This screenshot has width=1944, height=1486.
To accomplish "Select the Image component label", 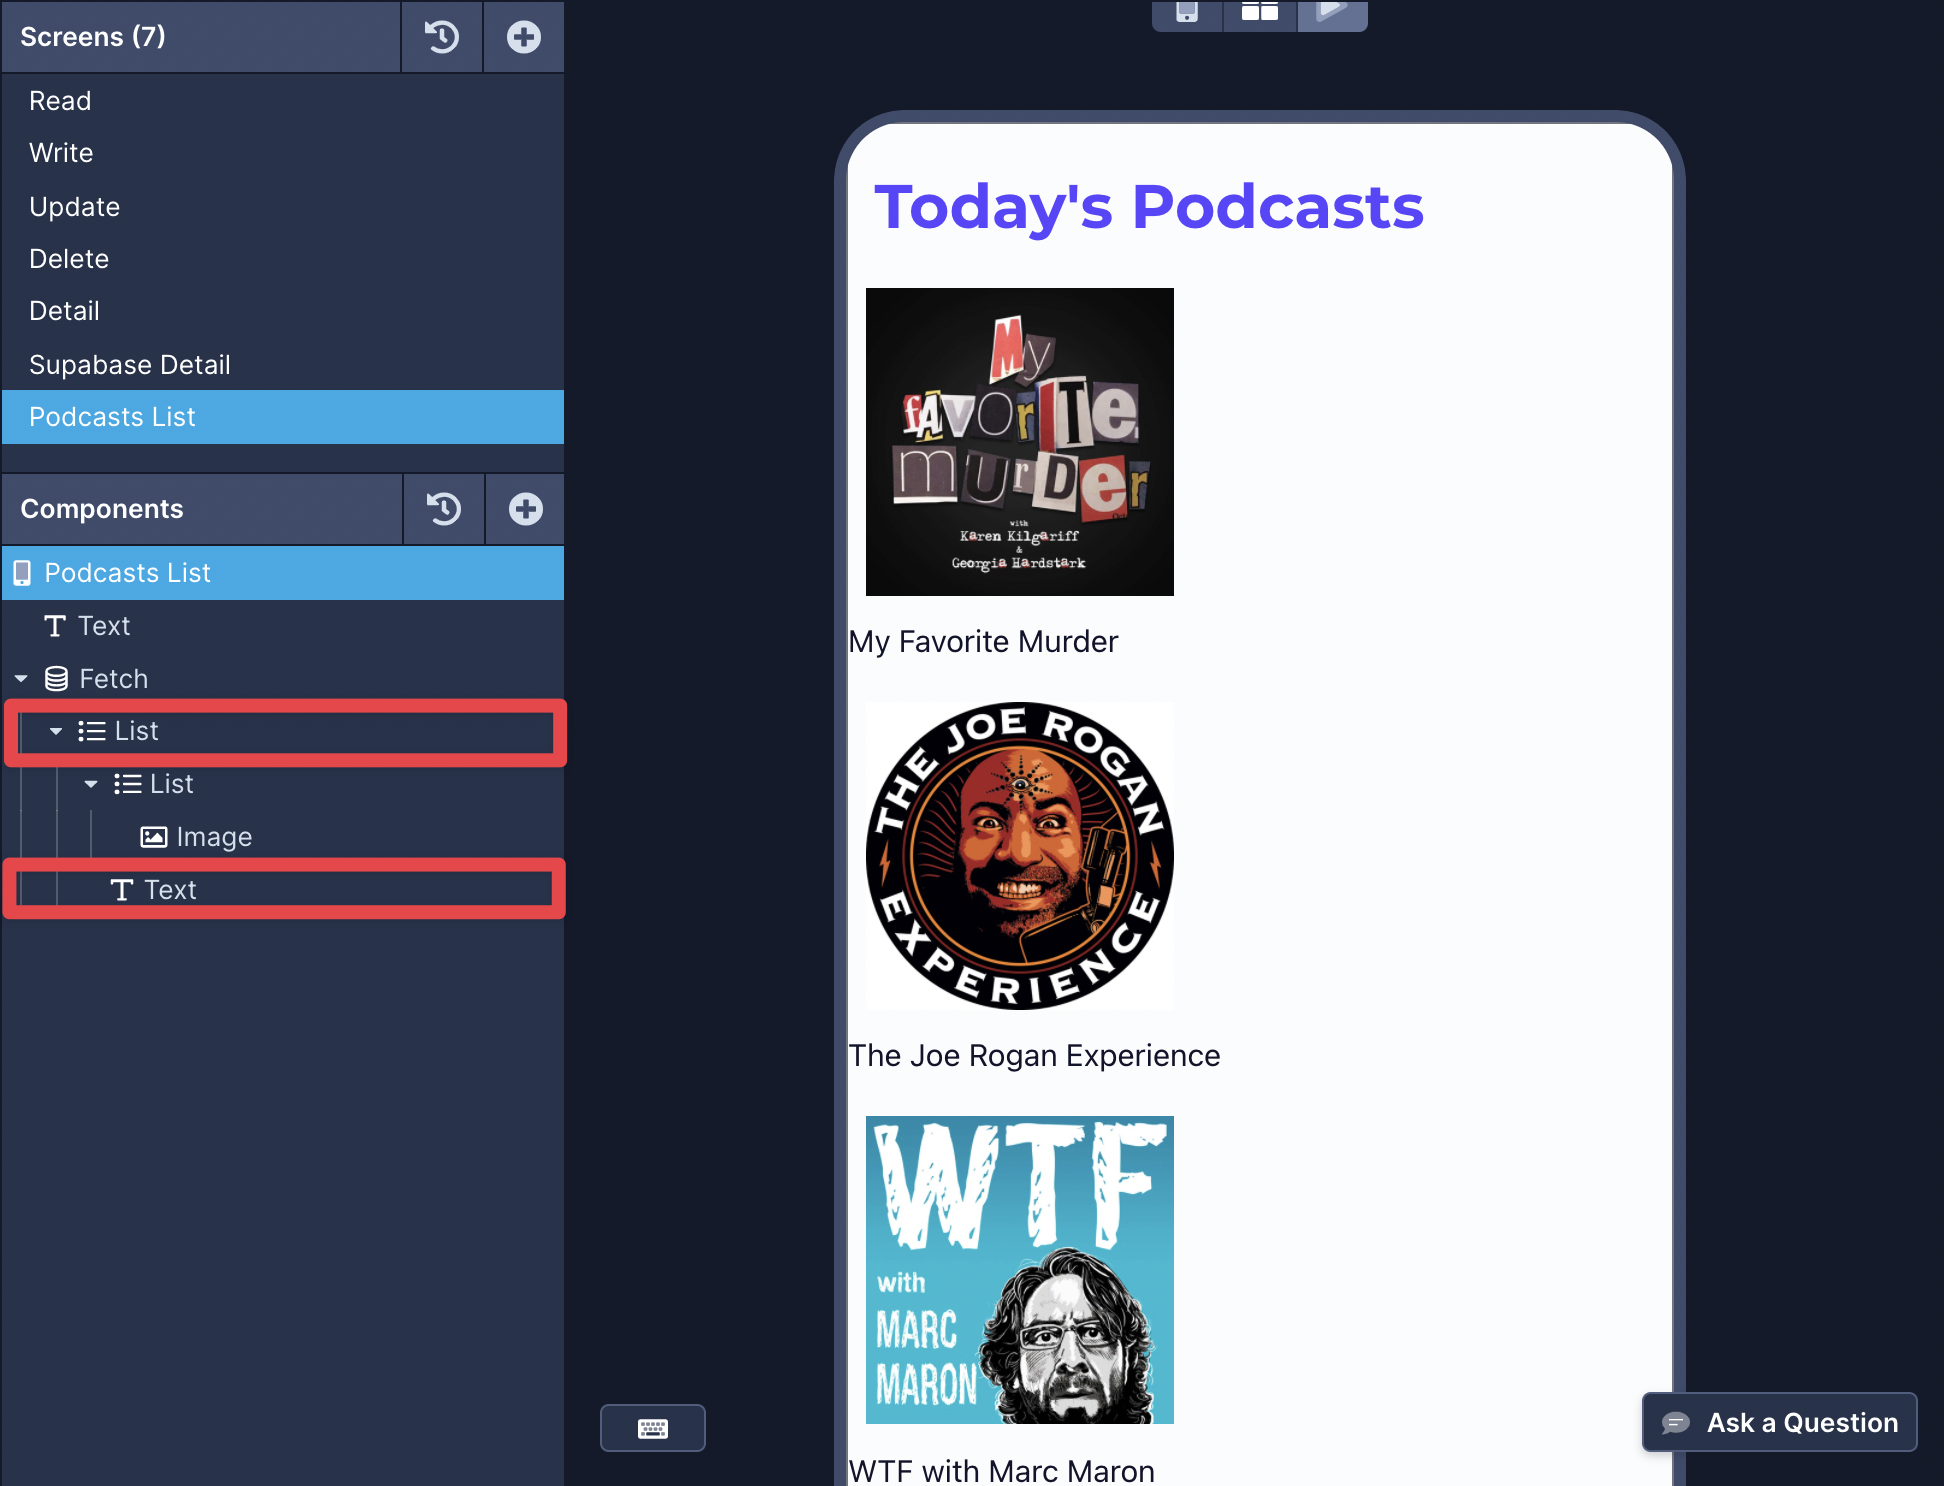I will [x=214, y=837].
